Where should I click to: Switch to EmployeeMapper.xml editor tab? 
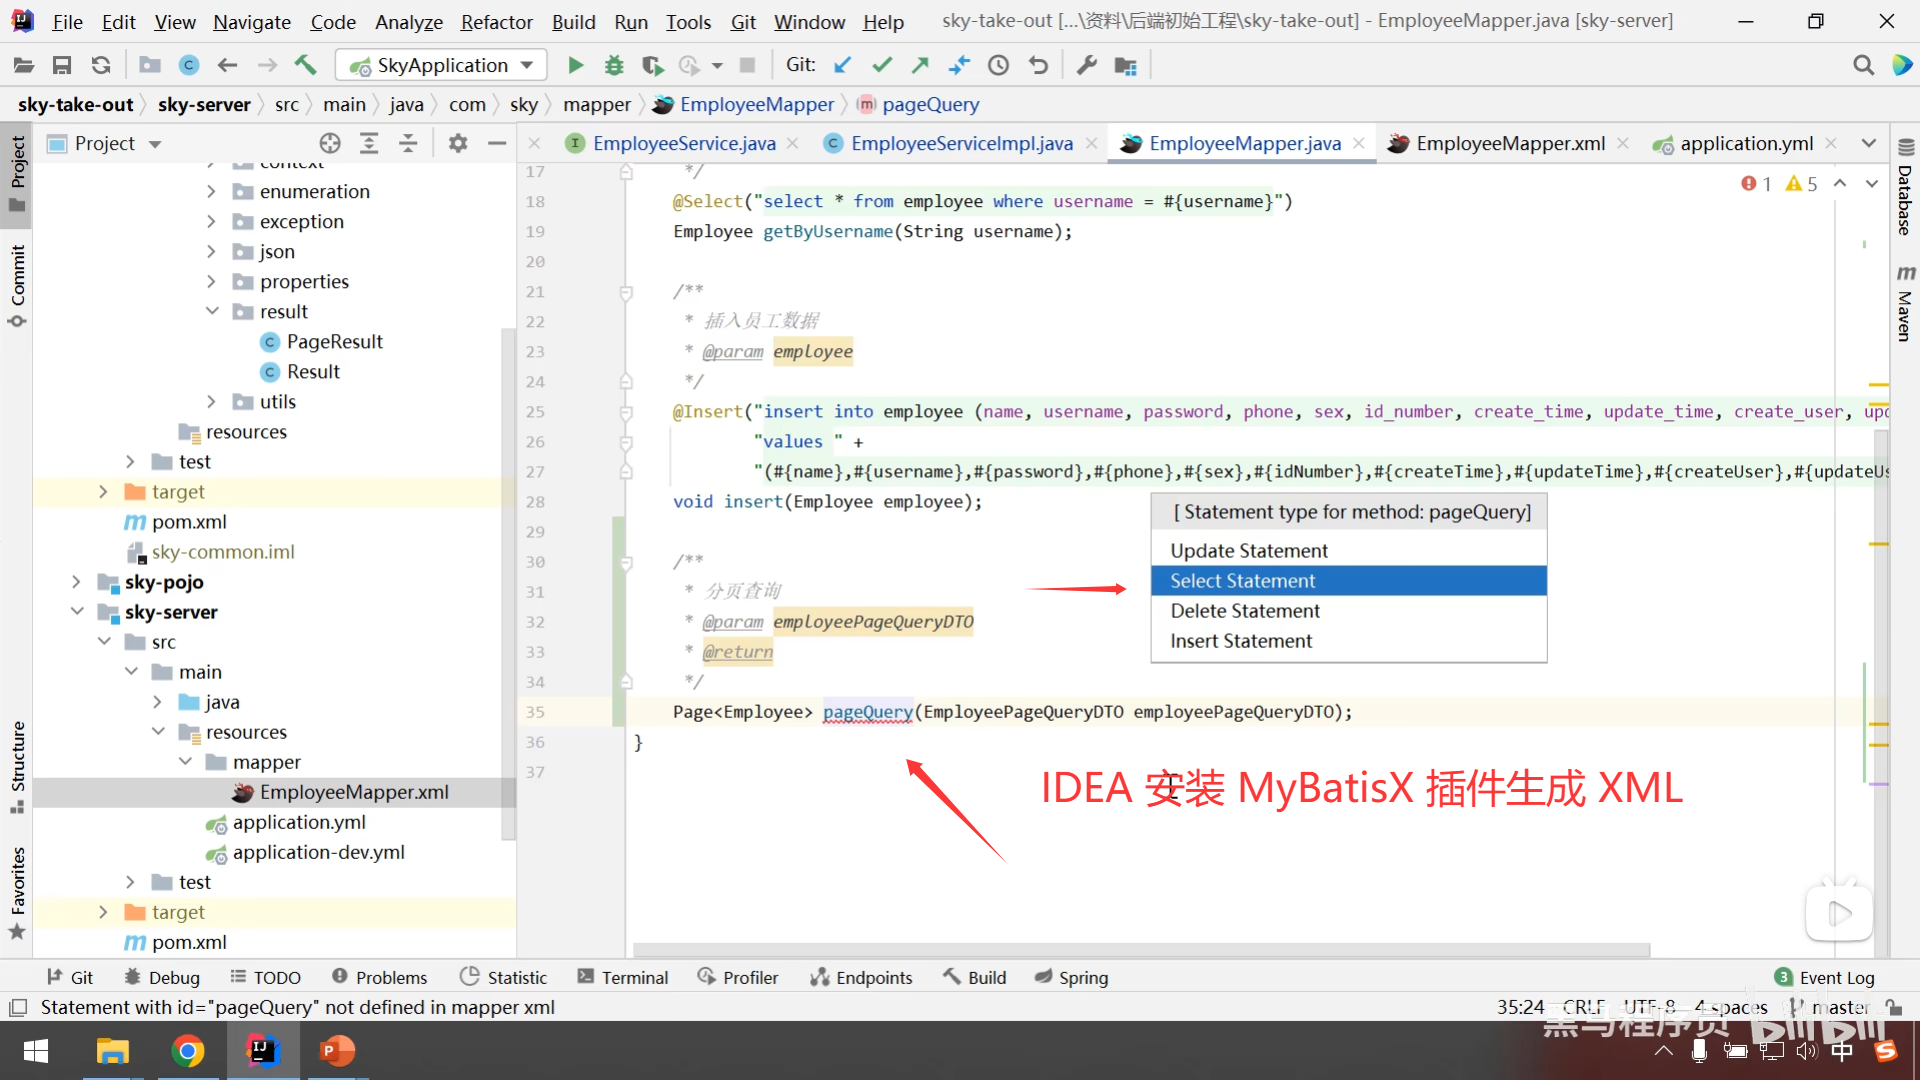tap(1510, 143)
